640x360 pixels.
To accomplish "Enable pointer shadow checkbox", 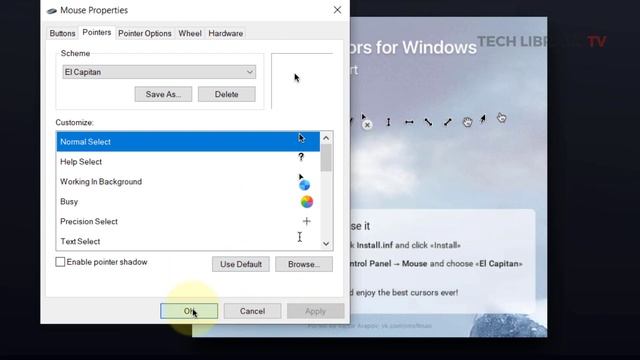I will click(x=60, y=262).
